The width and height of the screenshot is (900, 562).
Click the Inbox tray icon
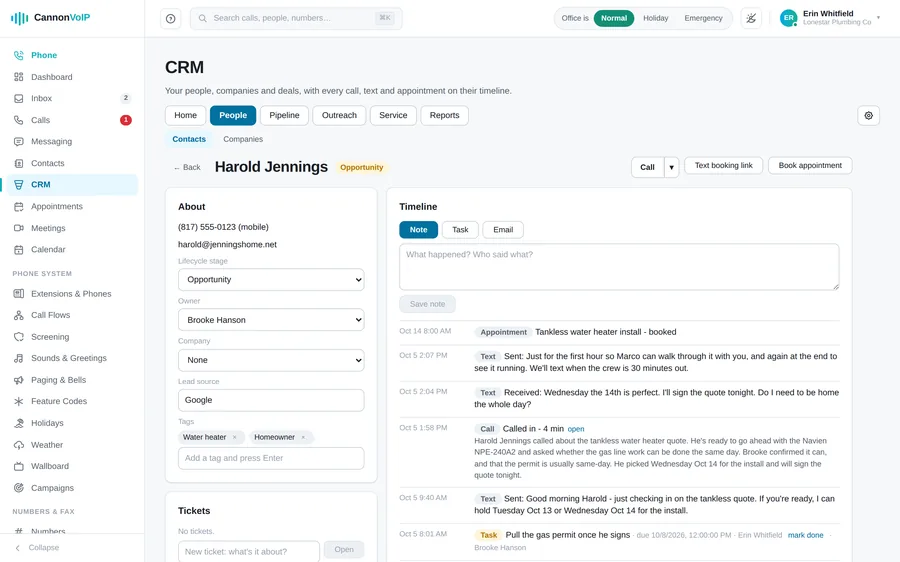(19, 98)
